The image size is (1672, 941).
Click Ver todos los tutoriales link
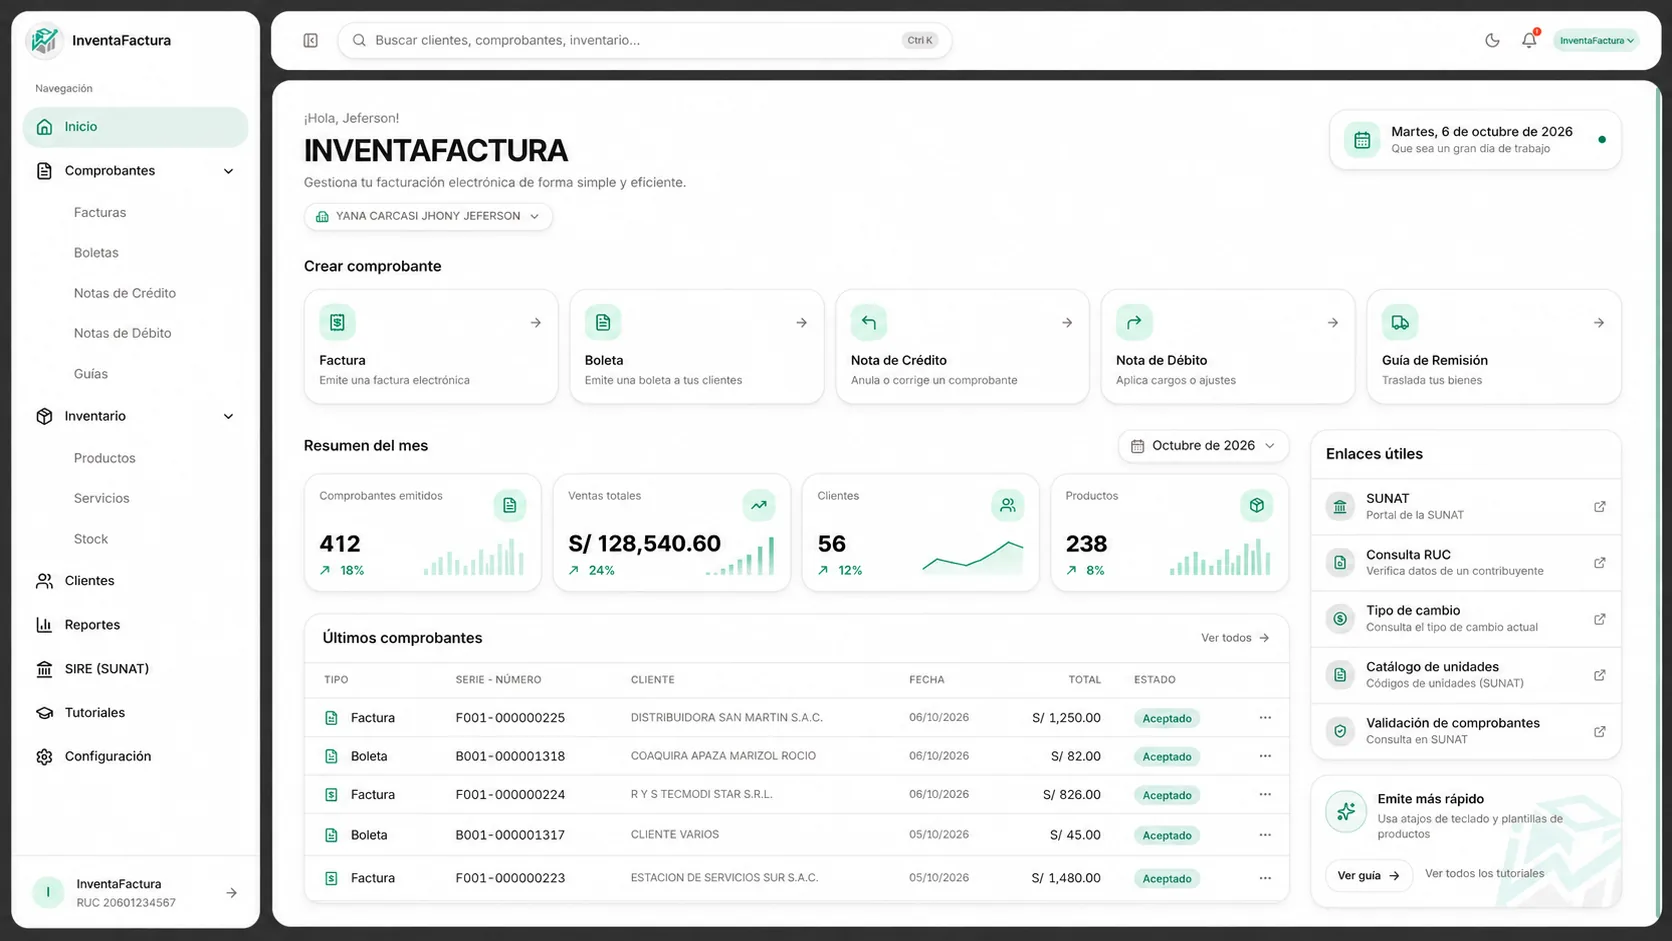pyautogui.click(x=1485, y=874)
